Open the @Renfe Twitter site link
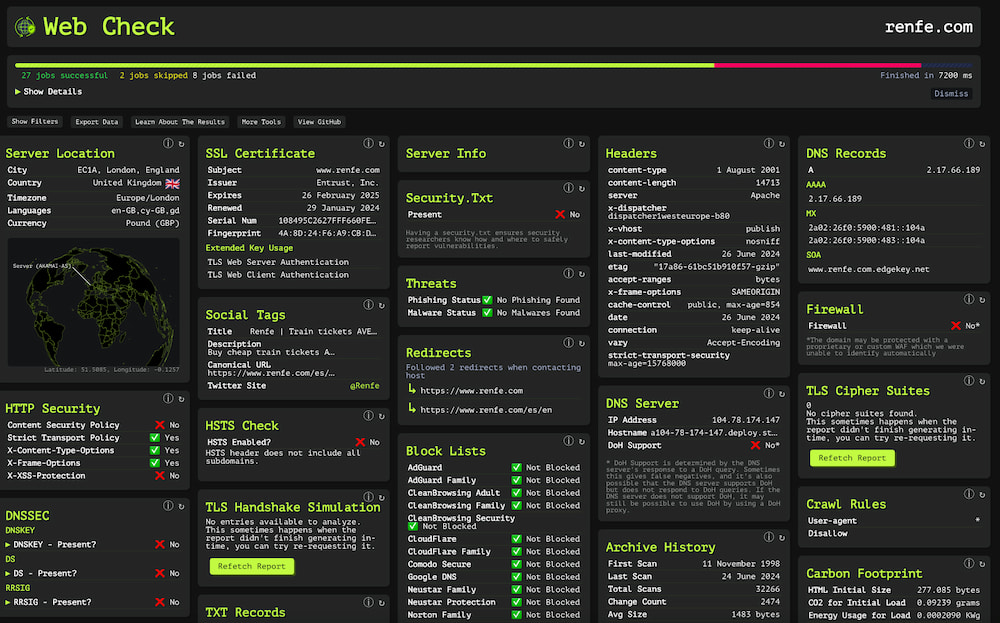1000x623 pixels. 364,386
